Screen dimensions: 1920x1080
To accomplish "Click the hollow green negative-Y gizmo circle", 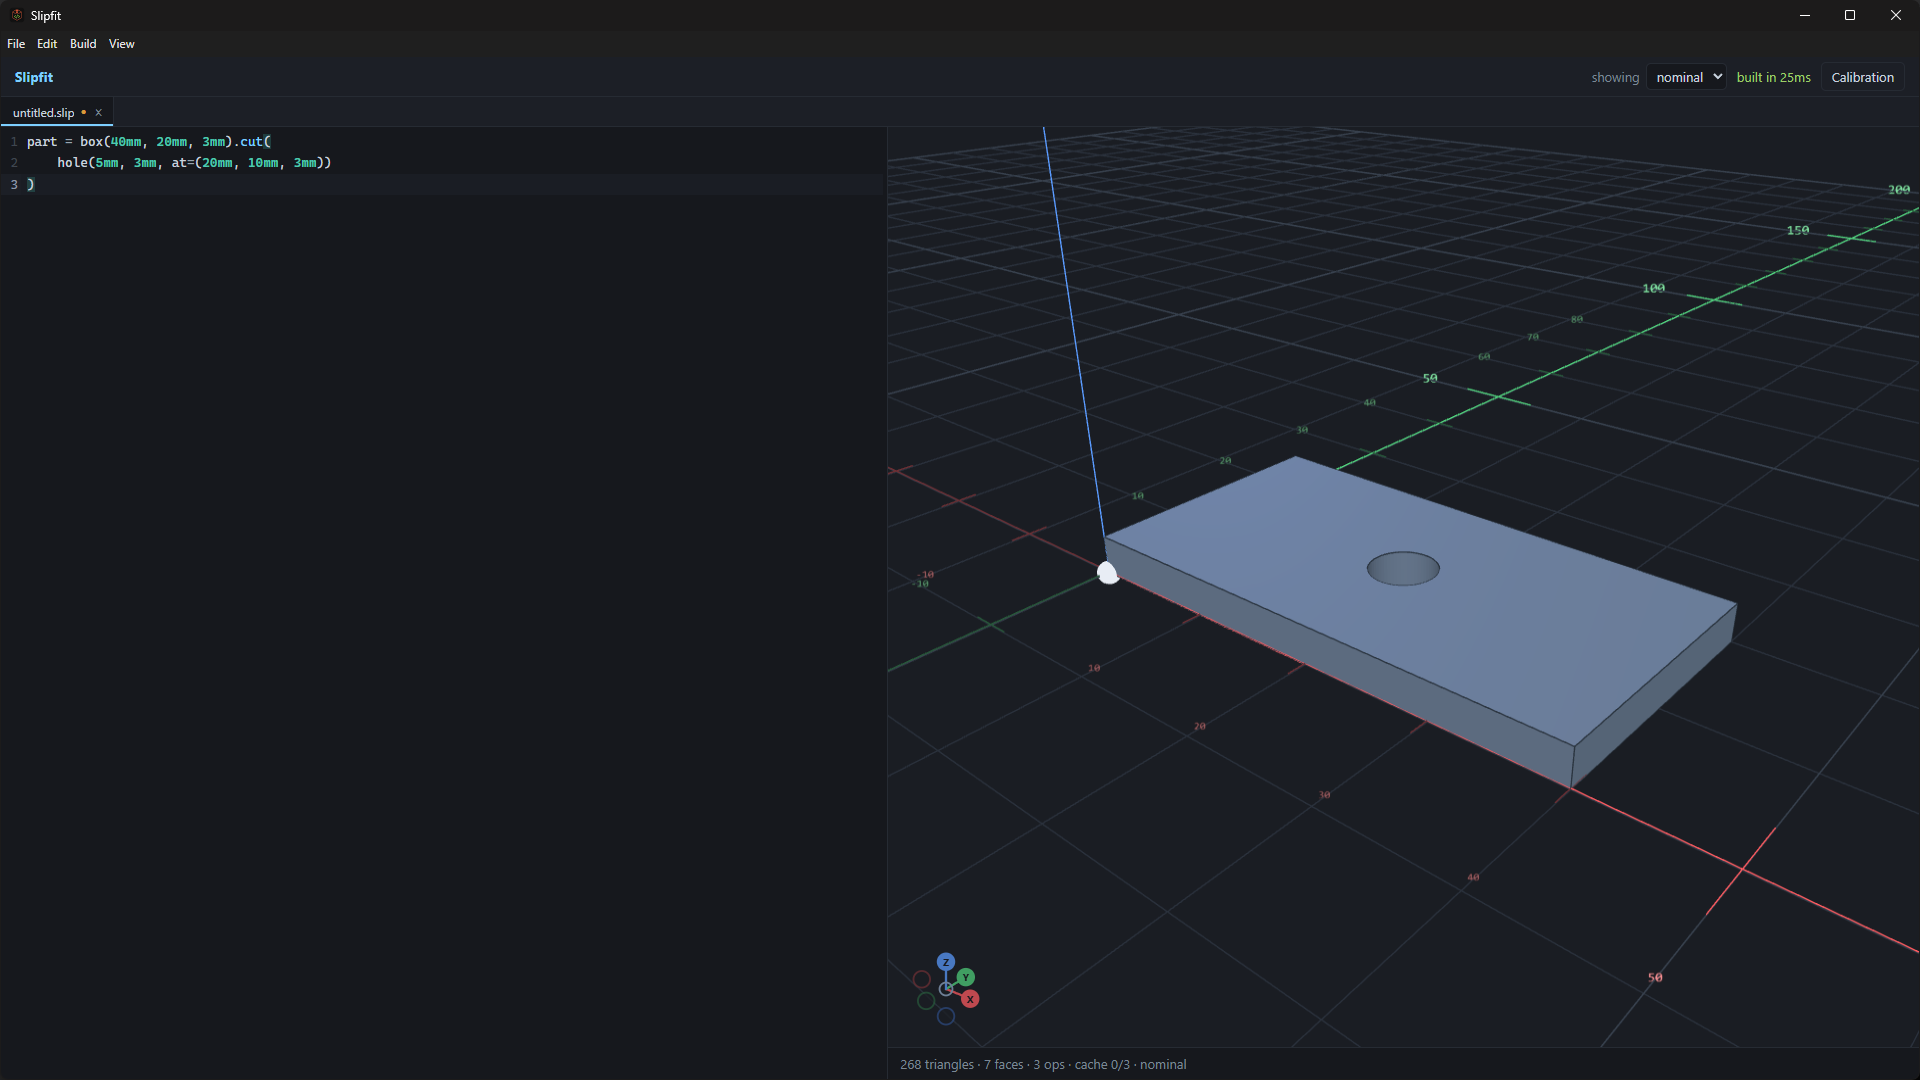I will pos(926,1001).
